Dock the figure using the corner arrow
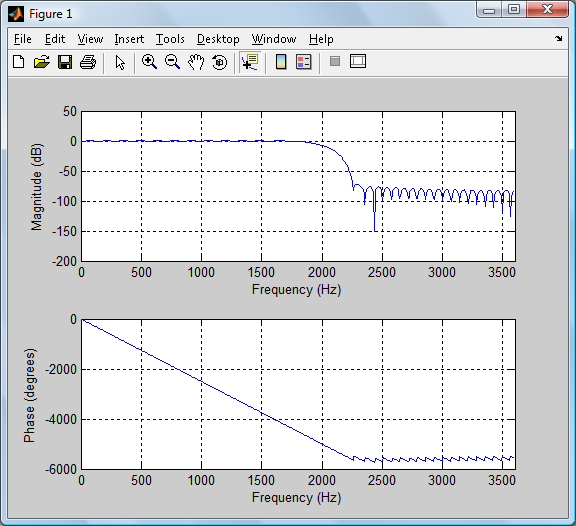Viewport: 576px width, 526px height. [559, 38]
